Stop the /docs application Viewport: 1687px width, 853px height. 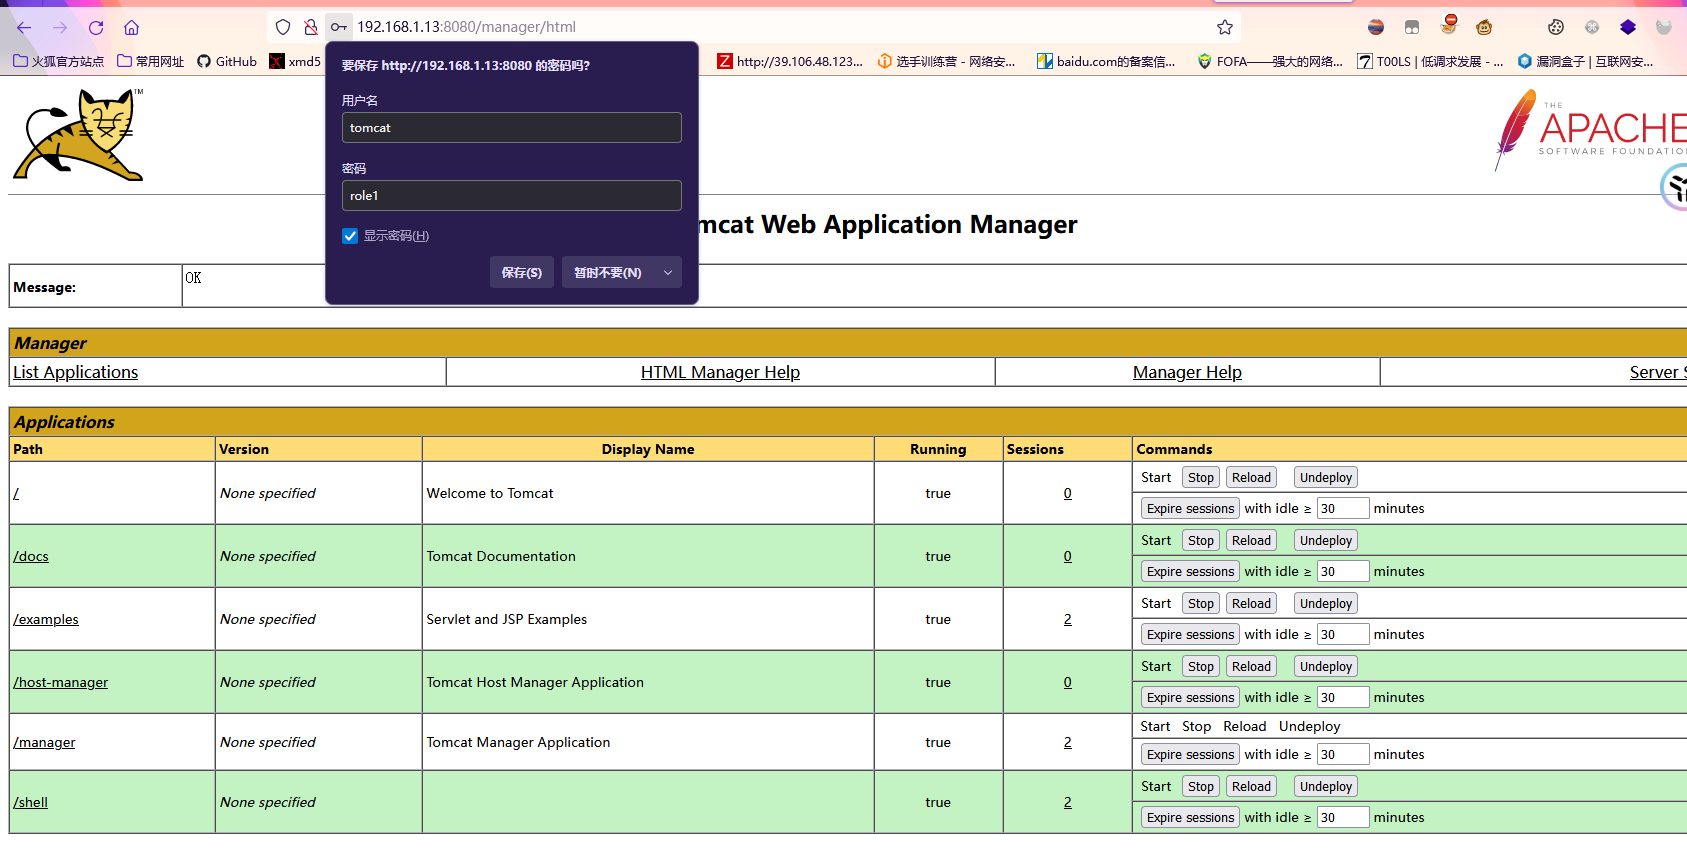[x=1201, y=541]
